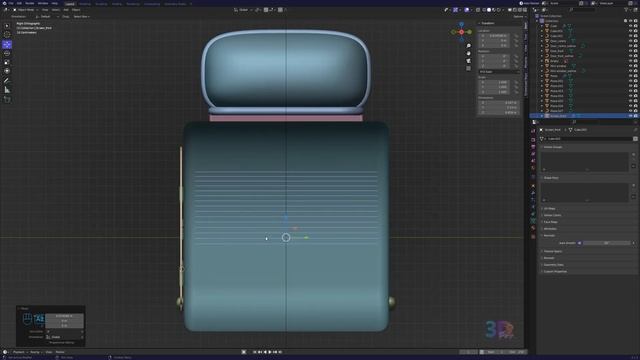Open the Edit menu

tap(19, 3)
